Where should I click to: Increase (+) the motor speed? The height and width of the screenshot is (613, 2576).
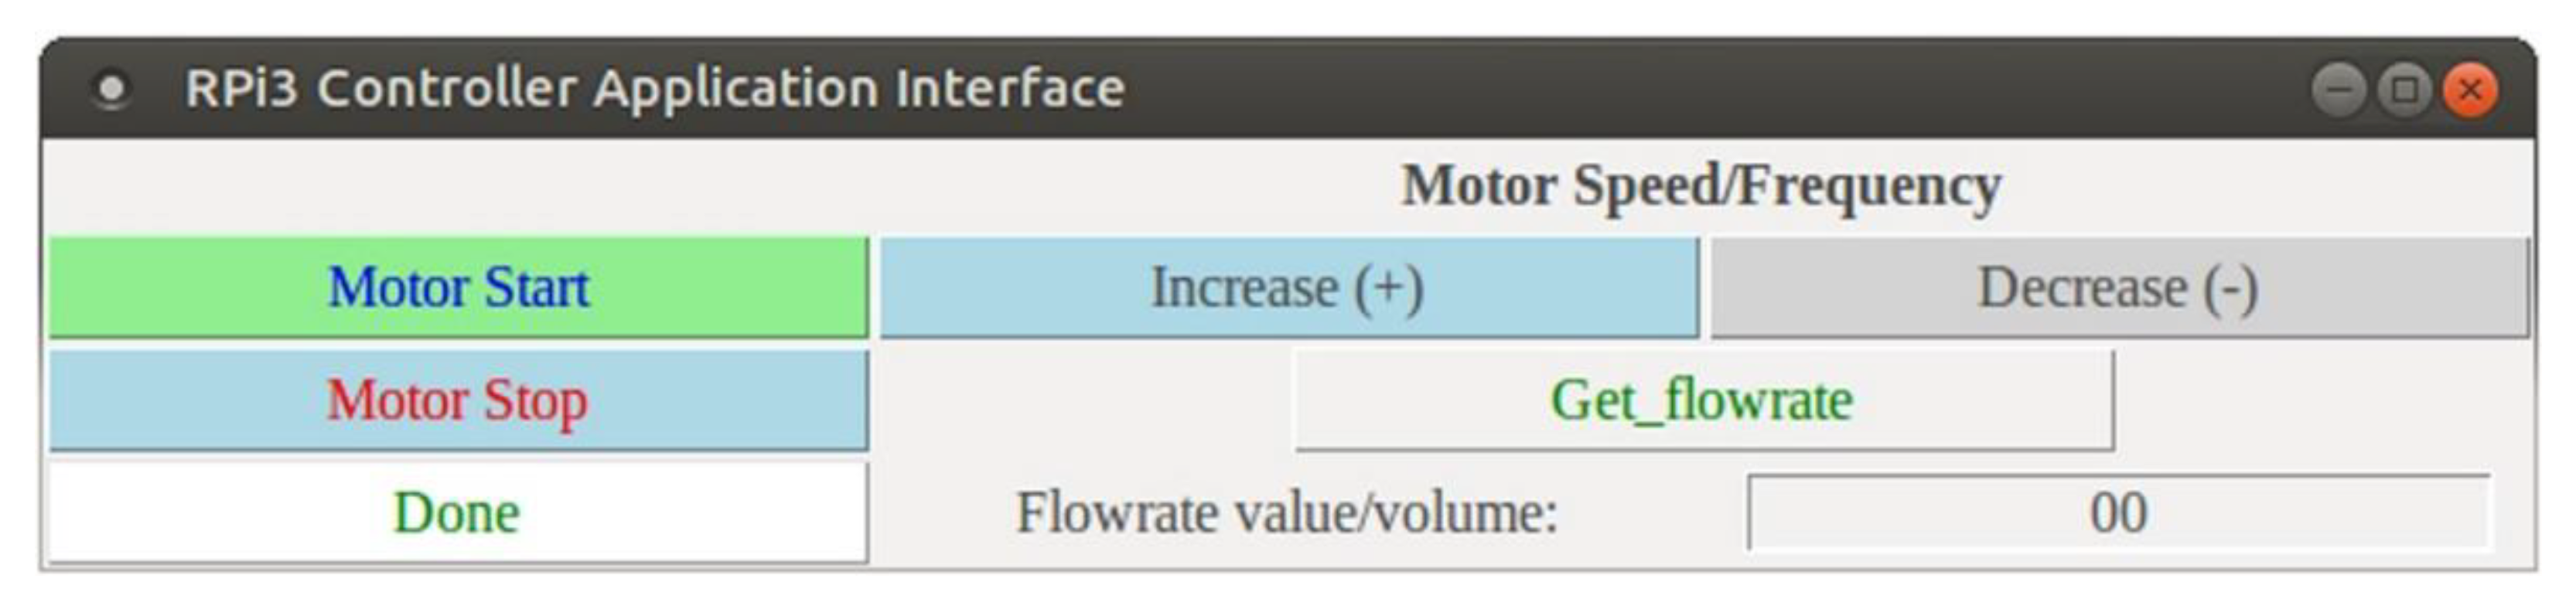click(1288, 288)
